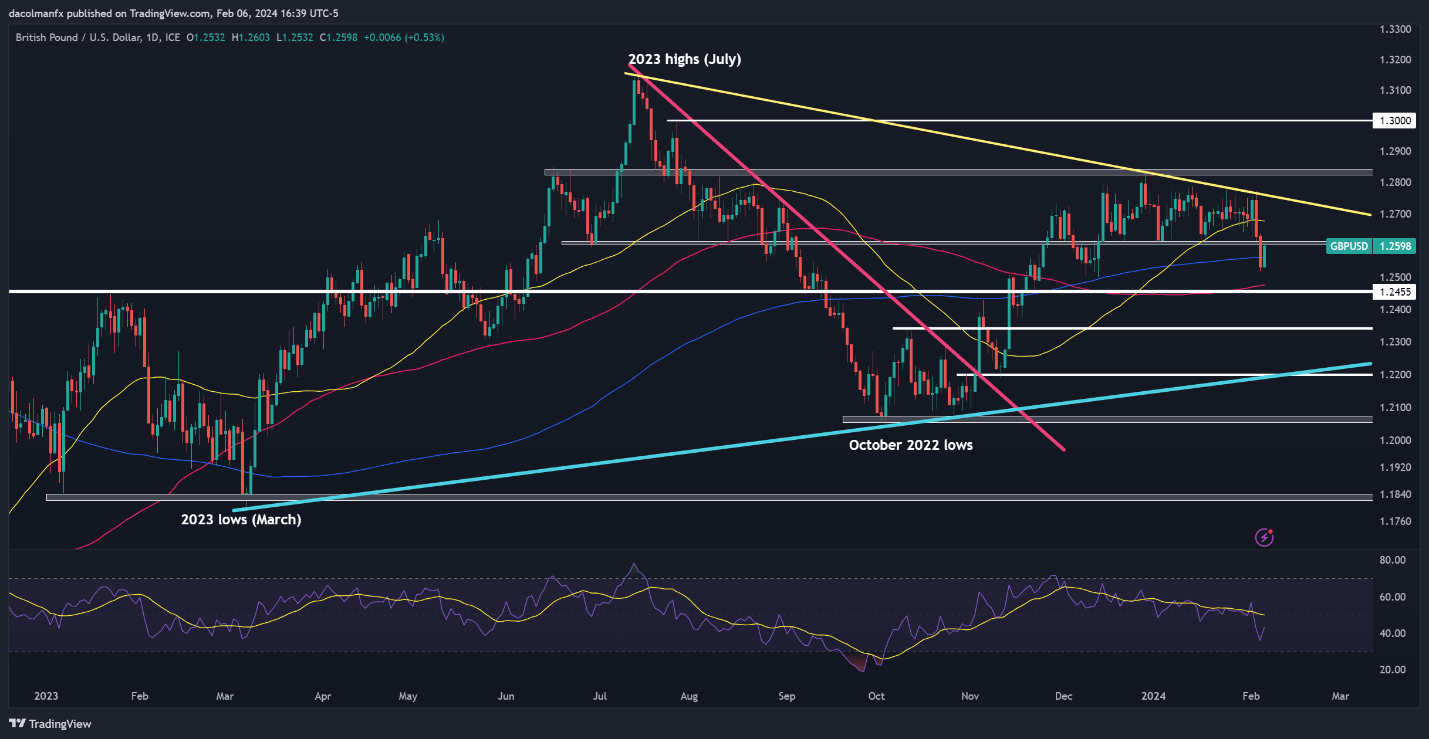Click the British Pound / U.S. Dollar chart title
Screen dimensions: 1429x739
[x=90, y=37]
